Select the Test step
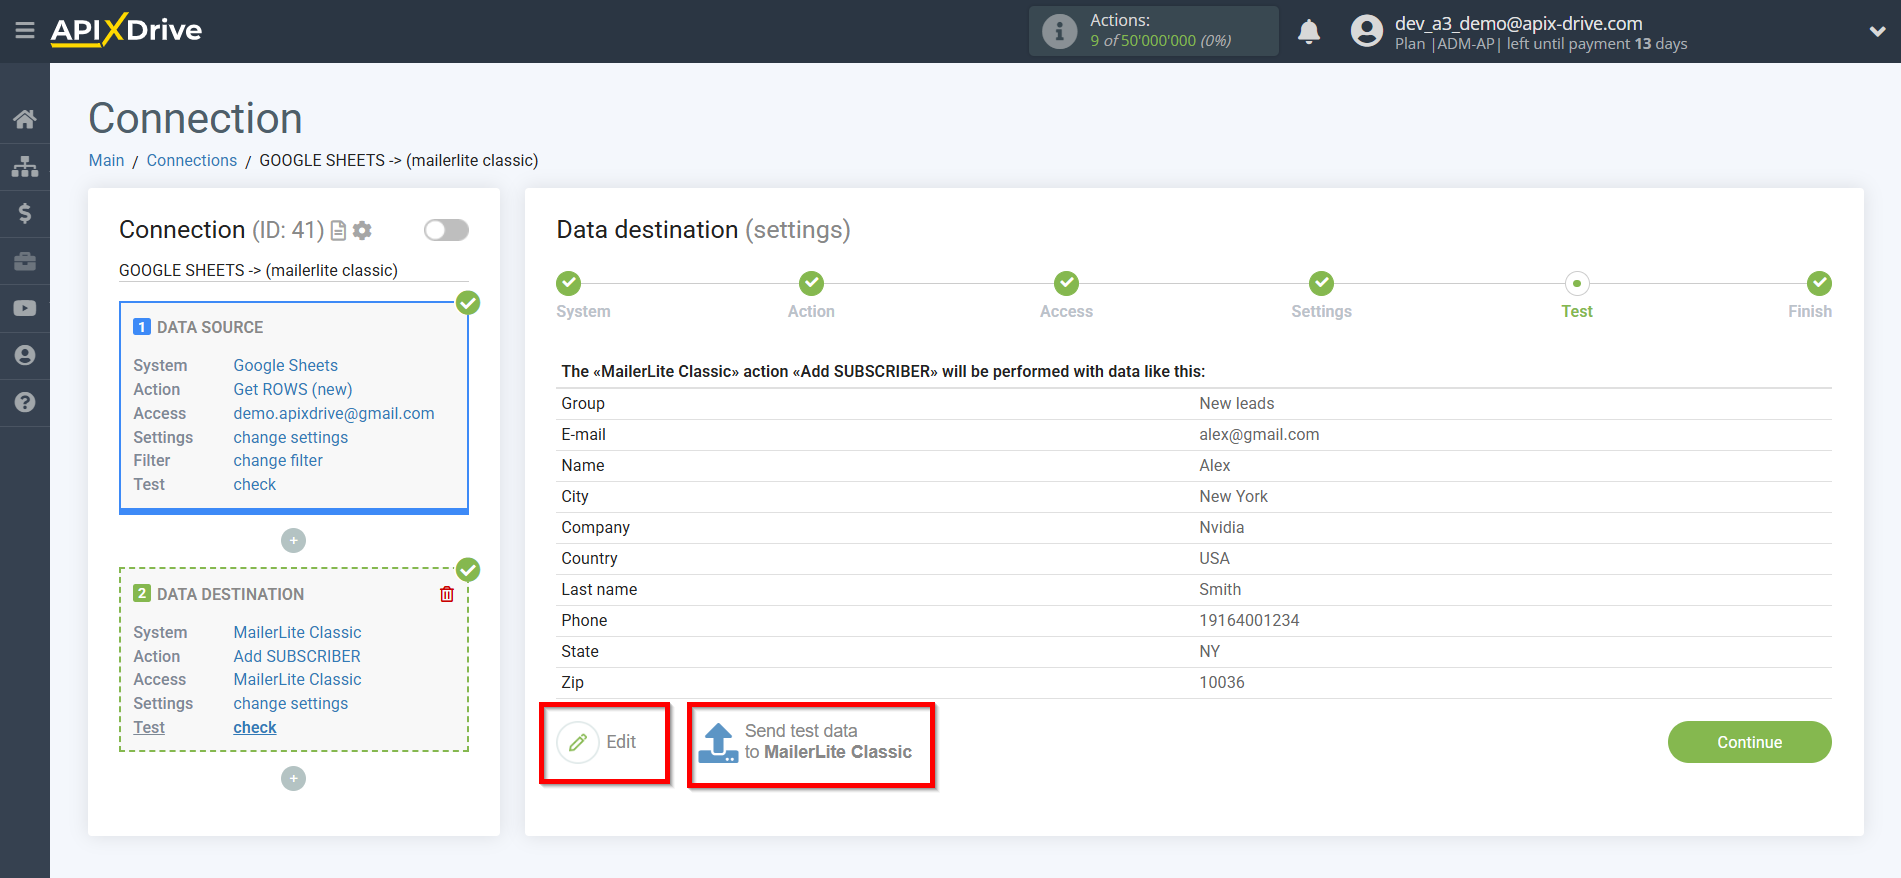This screenshot has width=1901, height=878. 1577,283
